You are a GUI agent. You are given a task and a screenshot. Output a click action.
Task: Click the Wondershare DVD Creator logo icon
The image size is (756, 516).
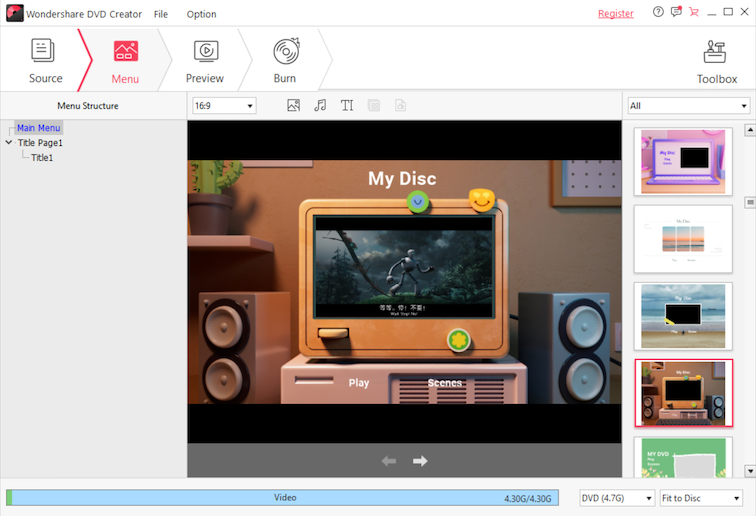14,14
